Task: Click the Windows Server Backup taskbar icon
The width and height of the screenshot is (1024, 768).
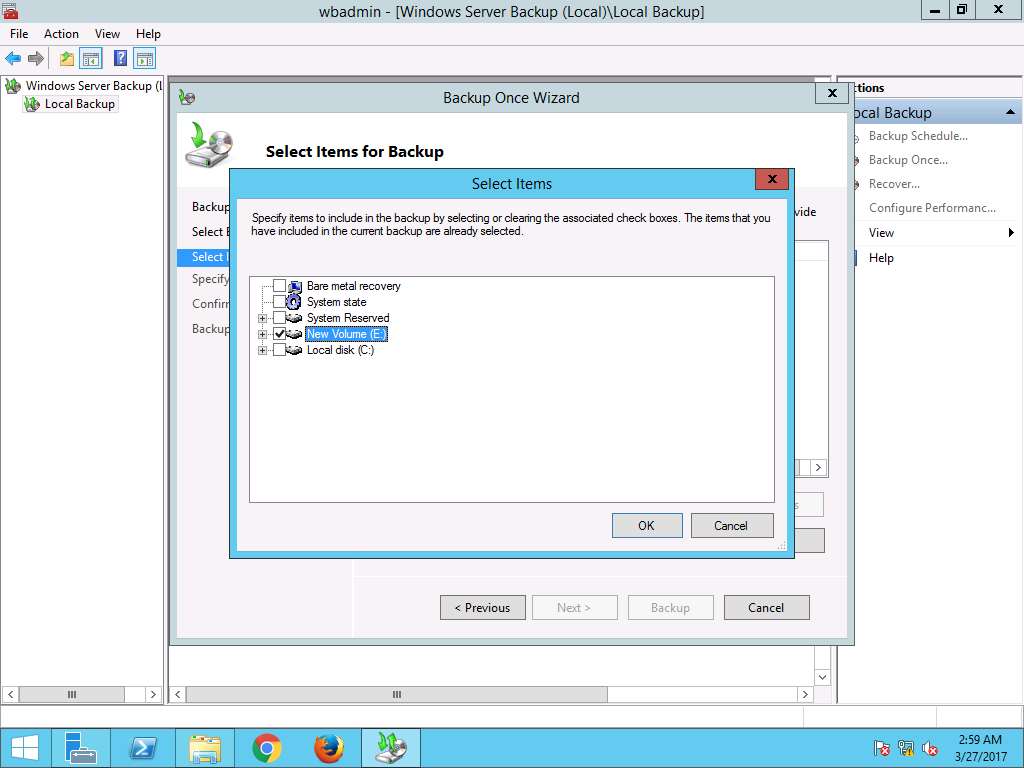Action: click(x=391, y=748)
